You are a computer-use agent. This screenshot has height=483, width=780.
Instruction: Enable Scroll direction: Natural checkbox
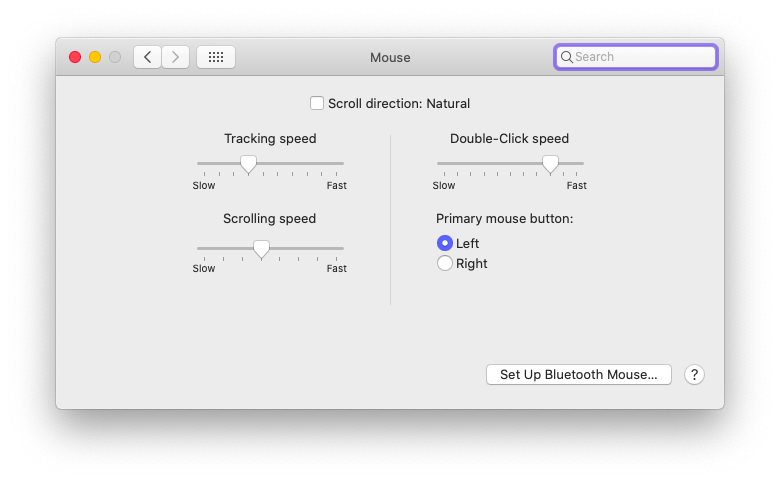tap(317, 103)
